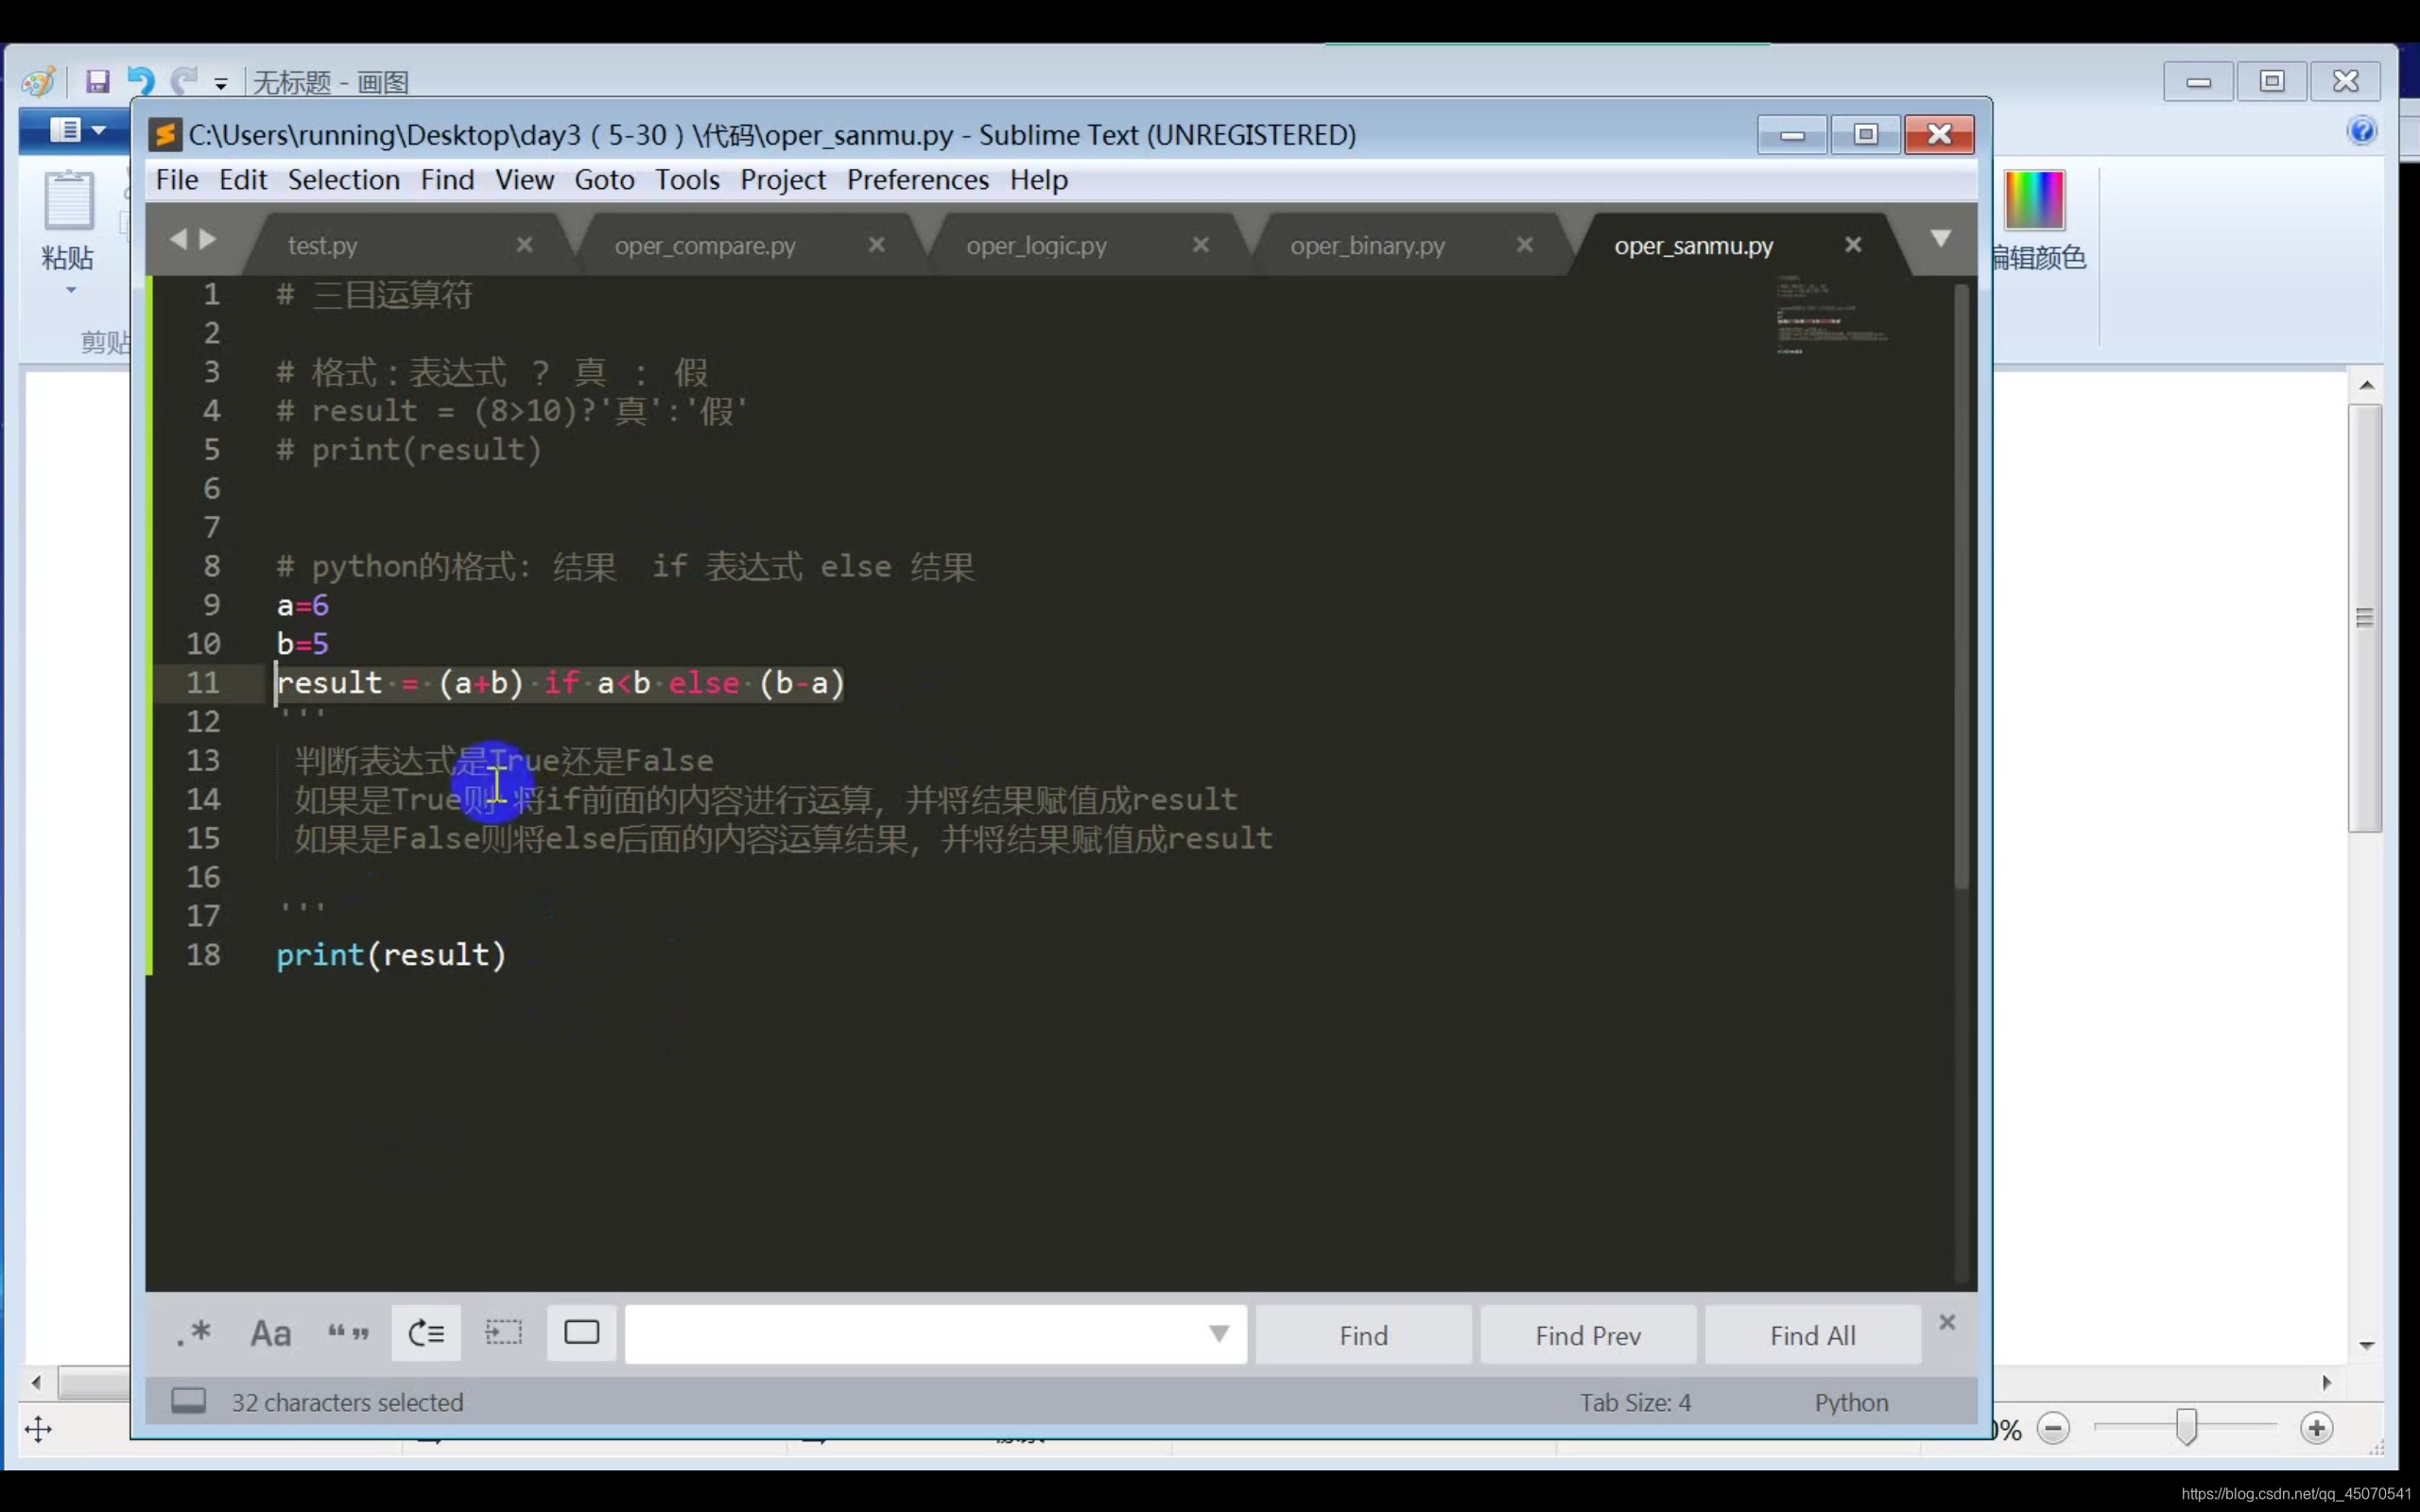
Task: Click the Find Prev button
Action: 1587,1335
